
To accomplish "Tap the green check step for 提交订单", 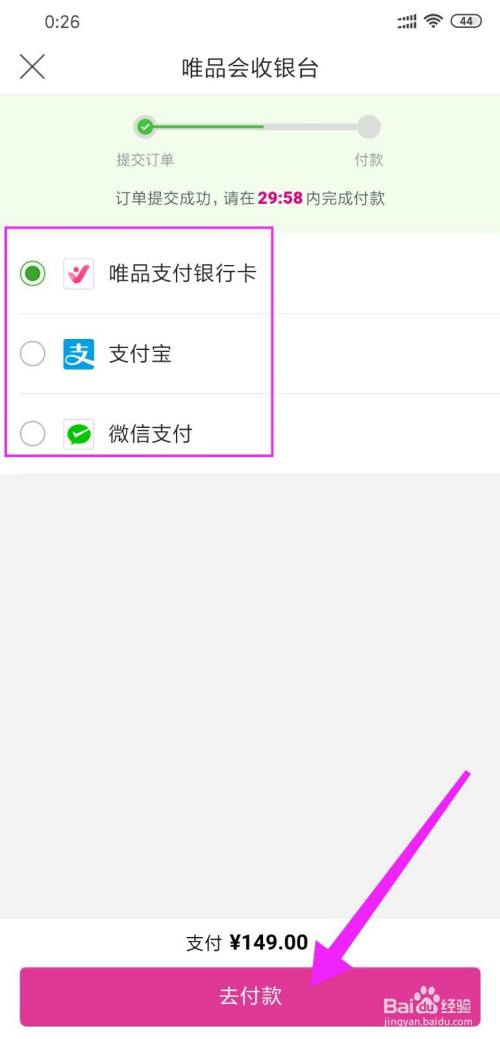I will [145, 126].
